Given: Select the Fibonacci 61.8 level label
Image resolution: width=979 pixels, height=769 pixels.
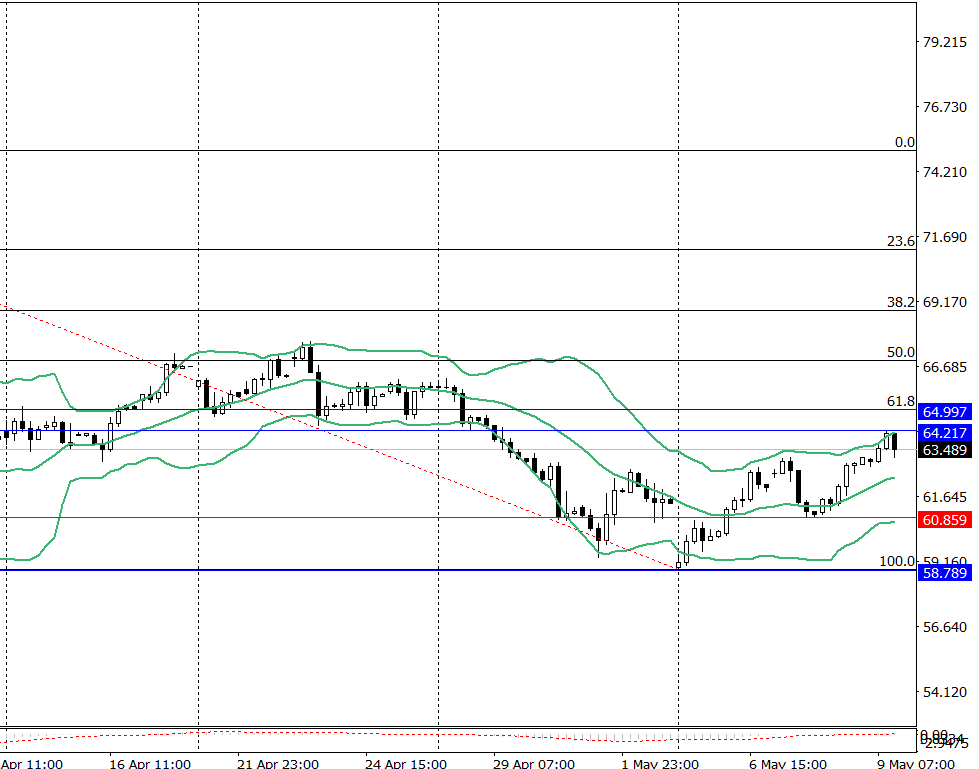Looking at the screenshot, I should tap(902, 400).
